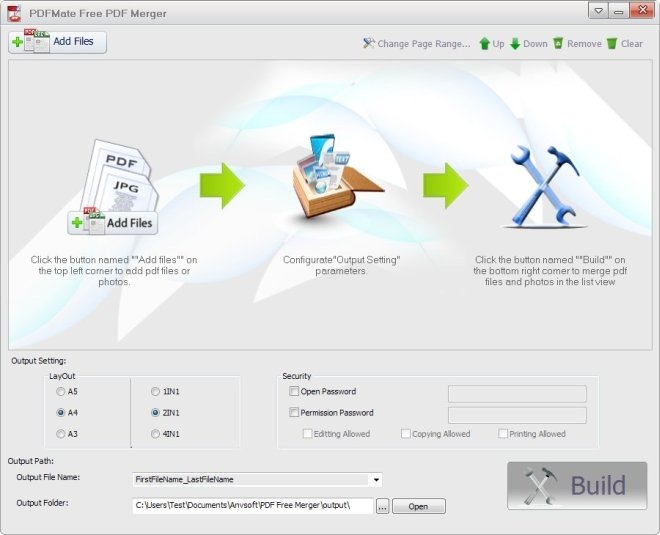
Task: Click the PDFMate app icon in title bar
Action: pos(14,13)
